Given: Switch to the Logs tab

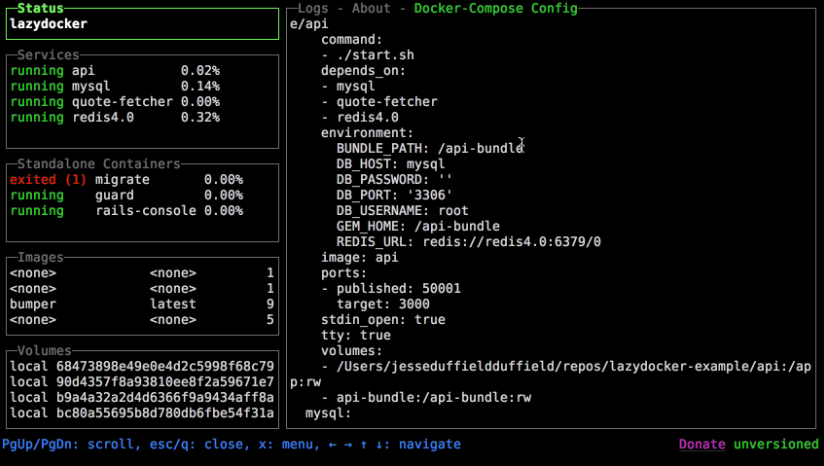Looking at the screenshot, I should 314,9.
